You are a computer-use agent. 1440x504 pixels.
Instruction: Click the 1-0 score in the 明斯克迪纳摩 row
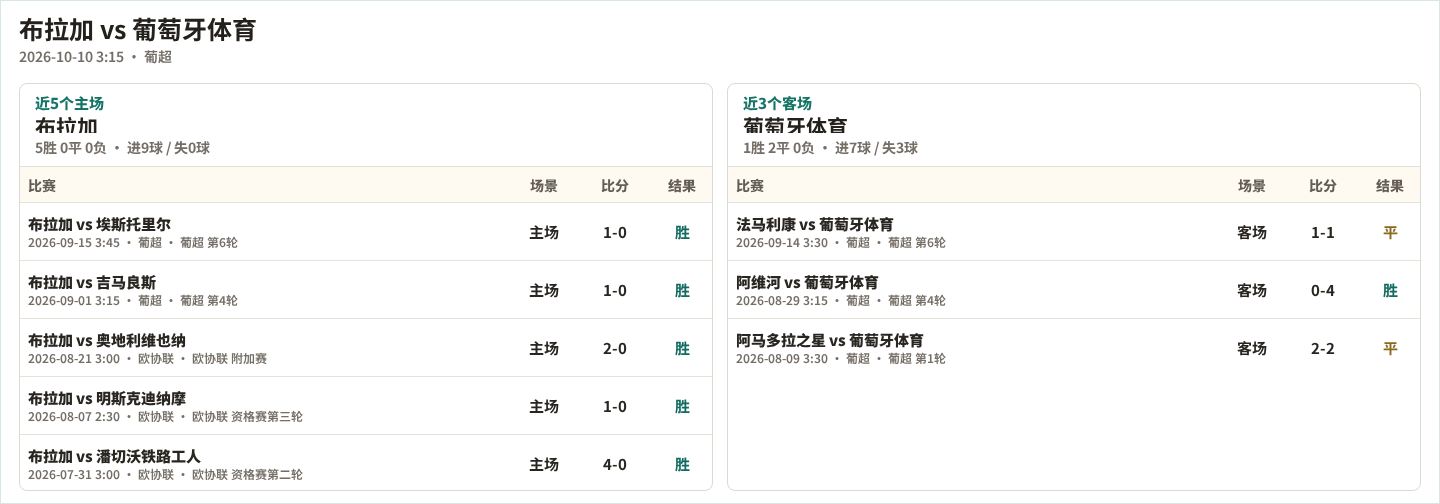(615, 406)
